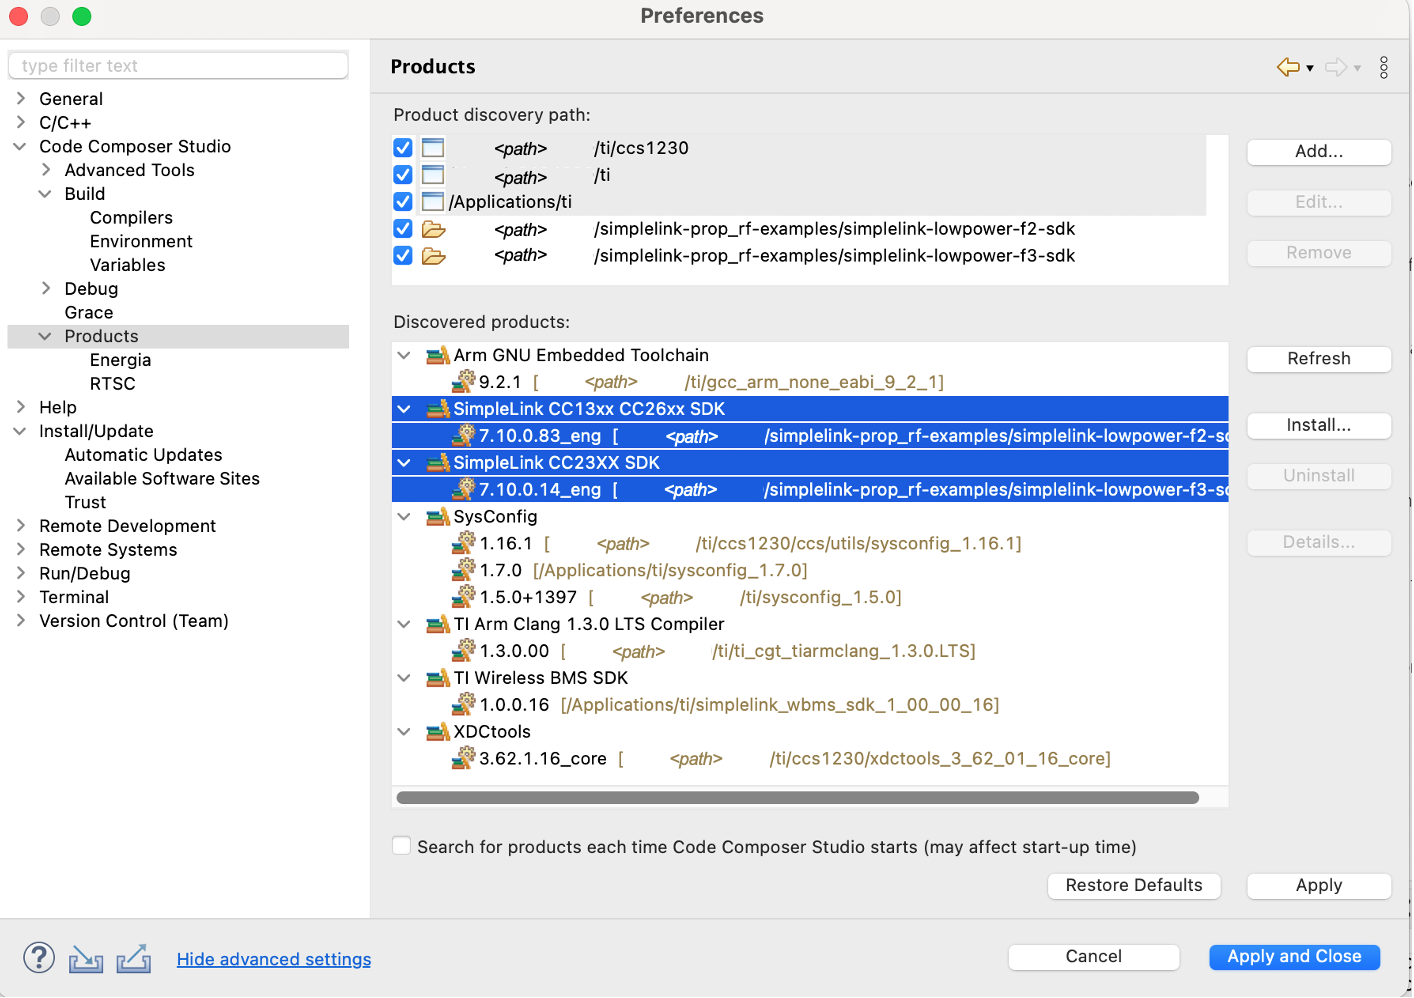Enable search for products at startup checkbox
1414x998 pixels.
click(402, 846)
